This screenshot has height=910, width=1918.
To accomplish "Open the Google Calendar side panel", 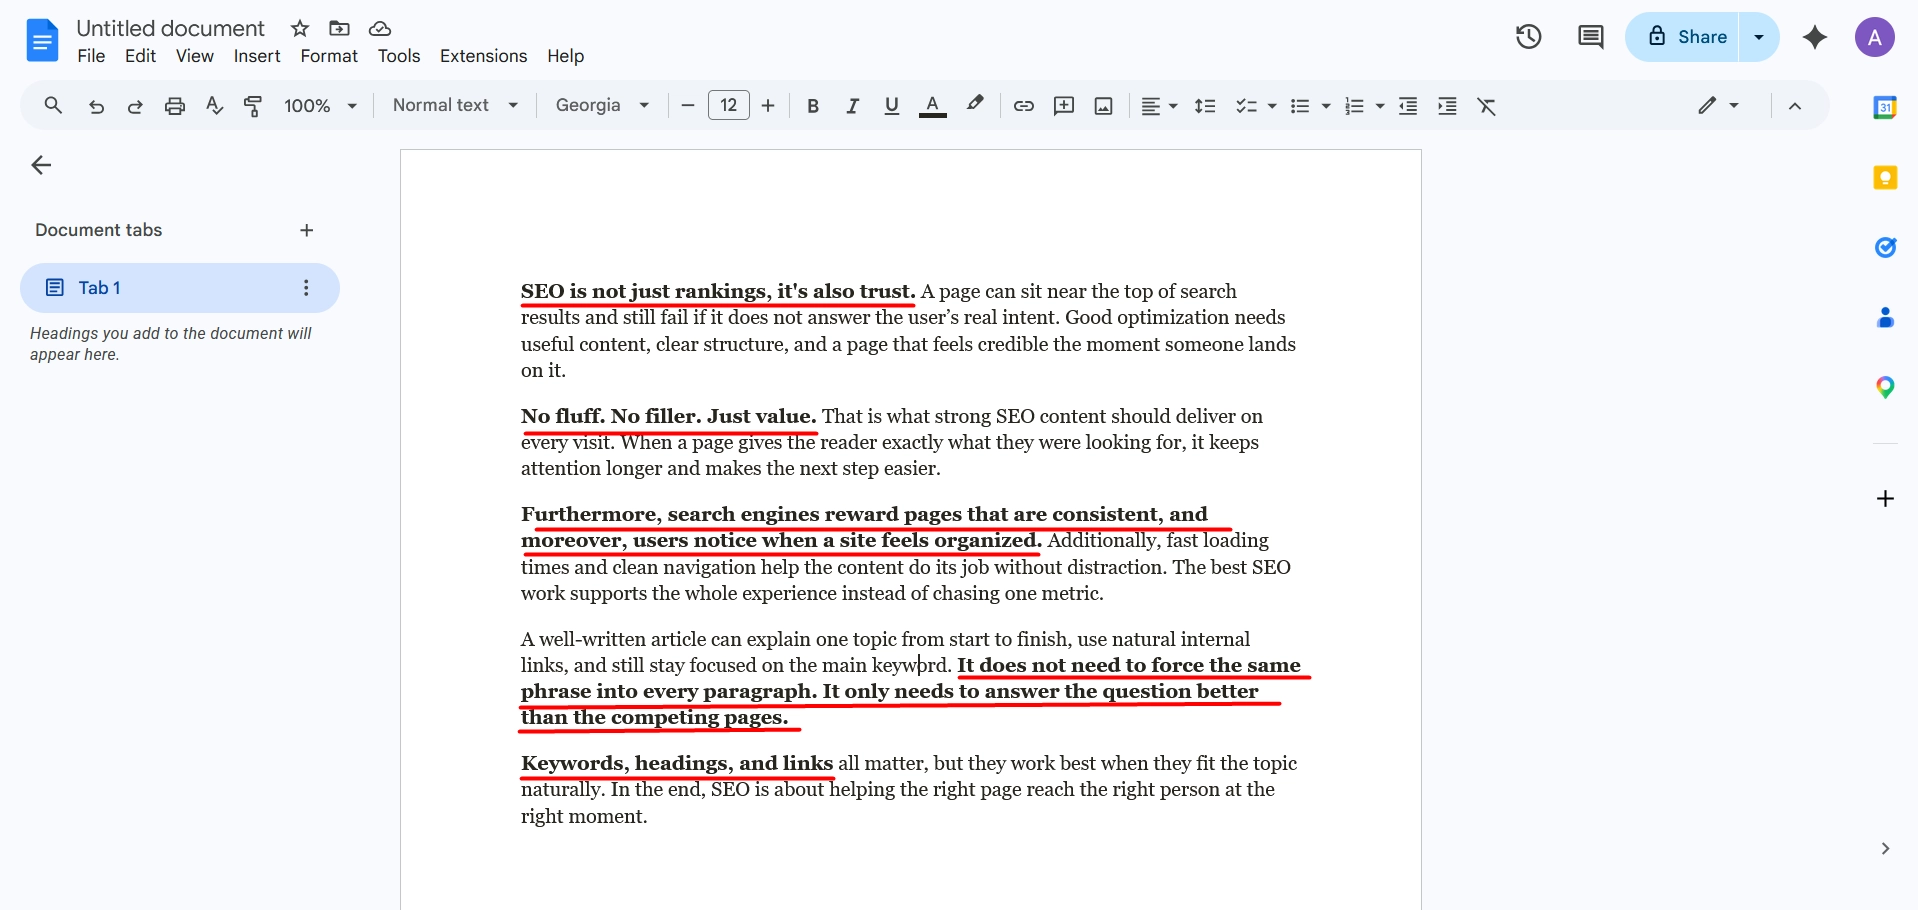I will pyautogui.click(x=1885, y=107).
